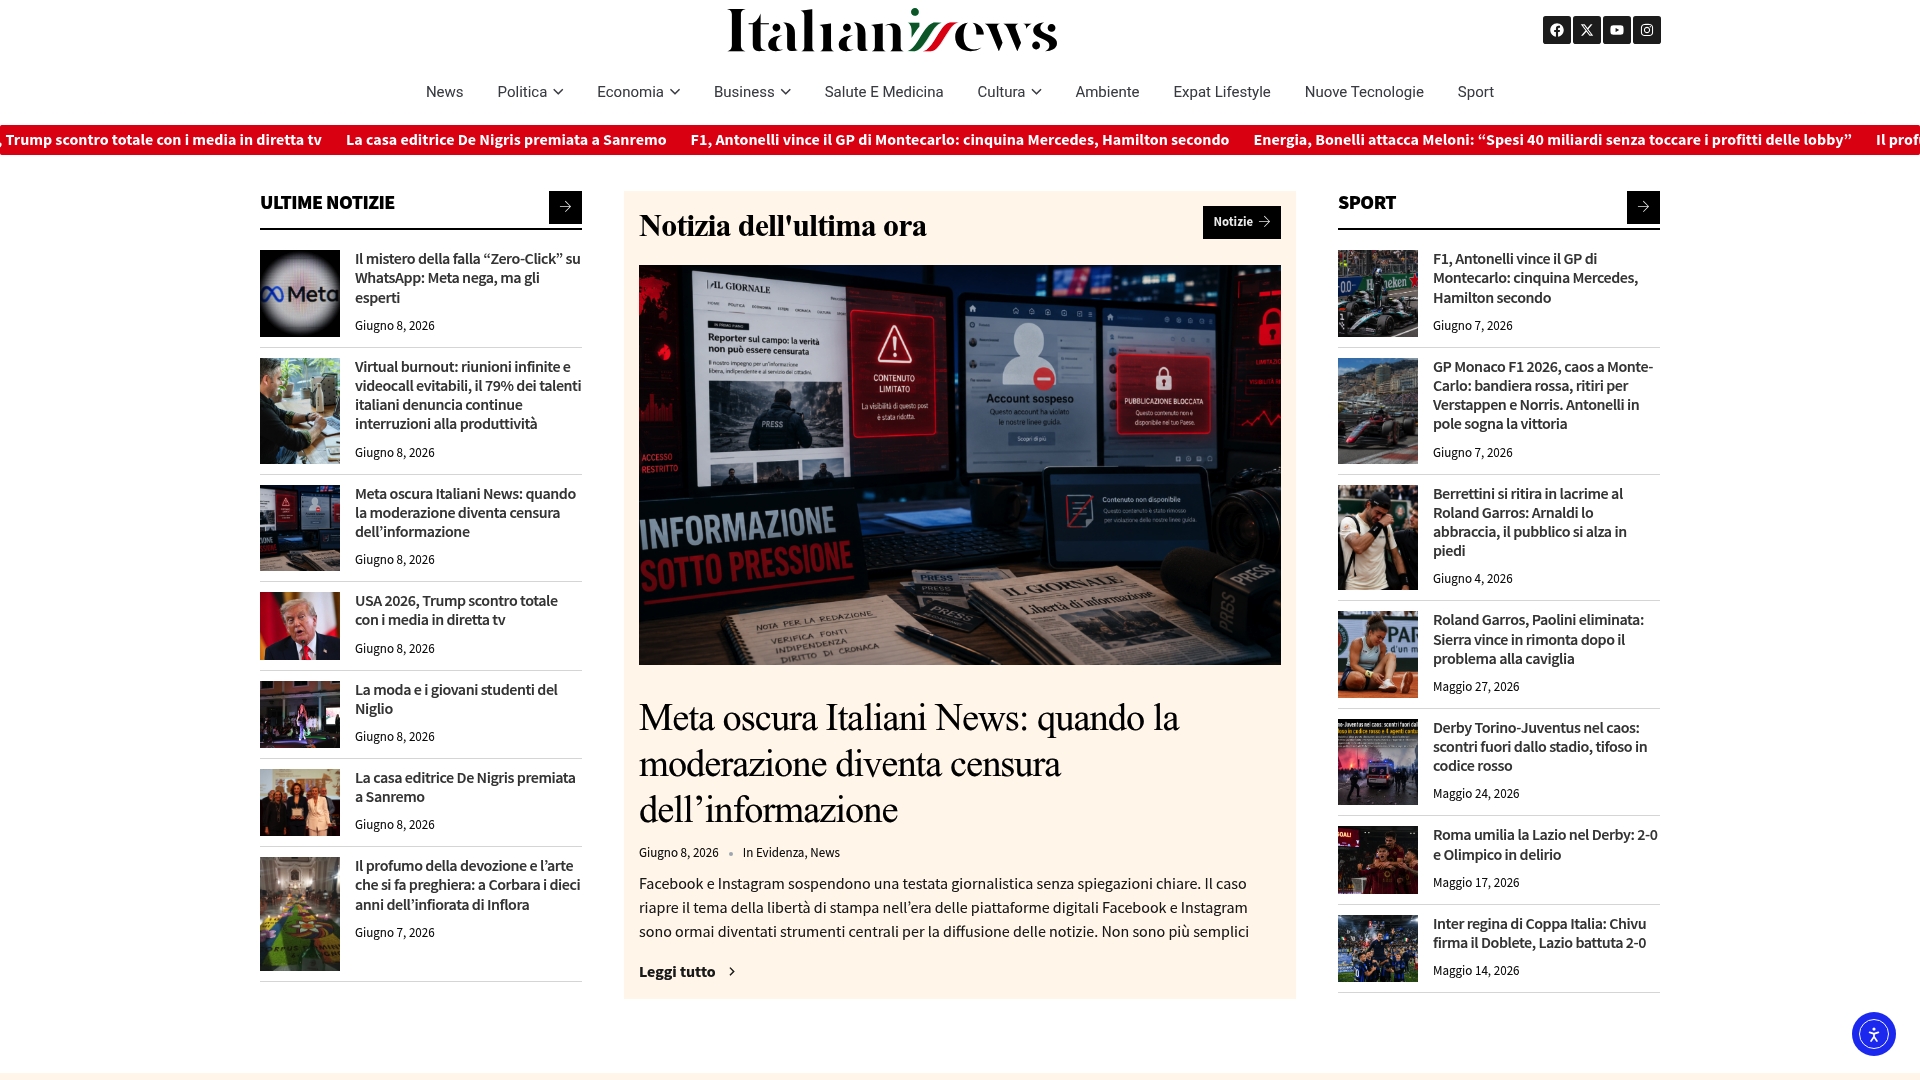Click the featured article News category link
The width and height of the screenshot is (1920, 1080).
(x=825, y=853)
